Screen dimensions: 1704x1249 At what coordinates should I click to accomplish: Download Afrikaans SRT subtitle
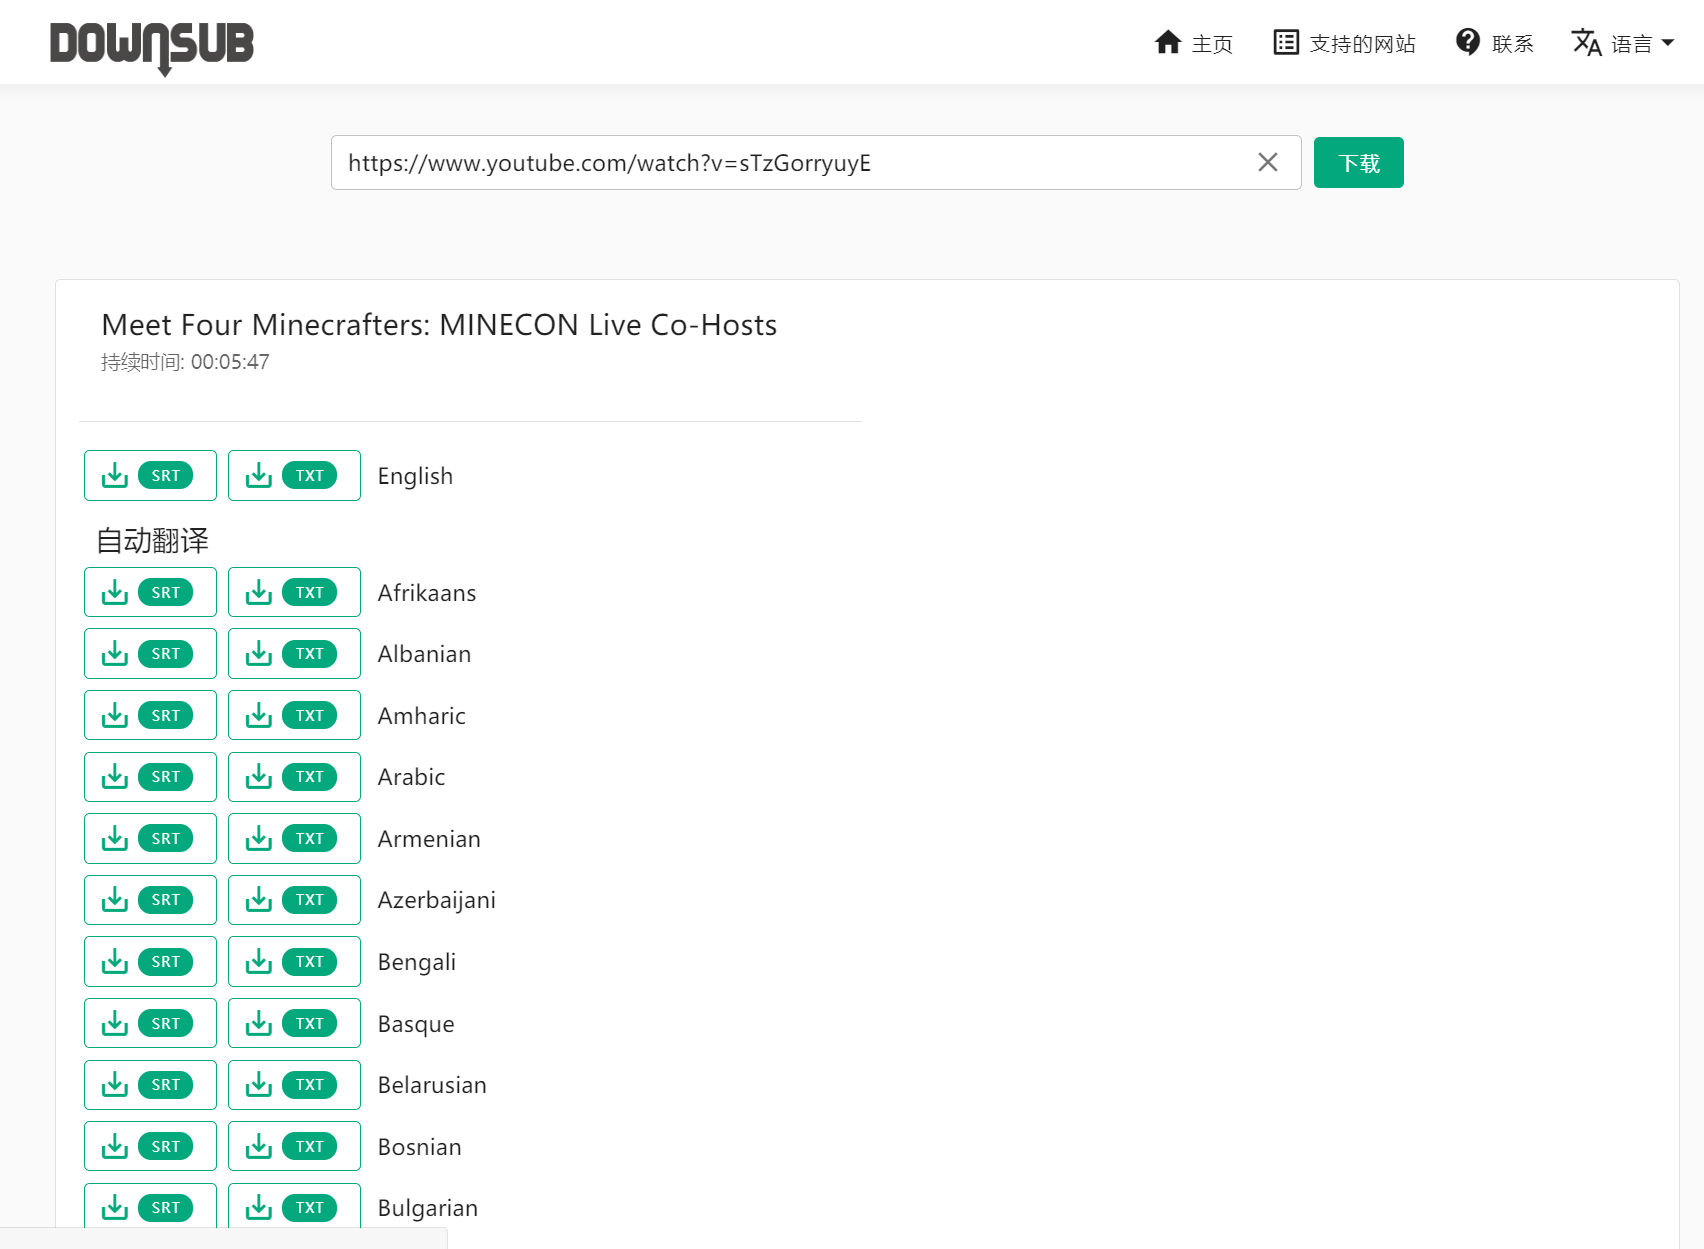coord(150,593)
